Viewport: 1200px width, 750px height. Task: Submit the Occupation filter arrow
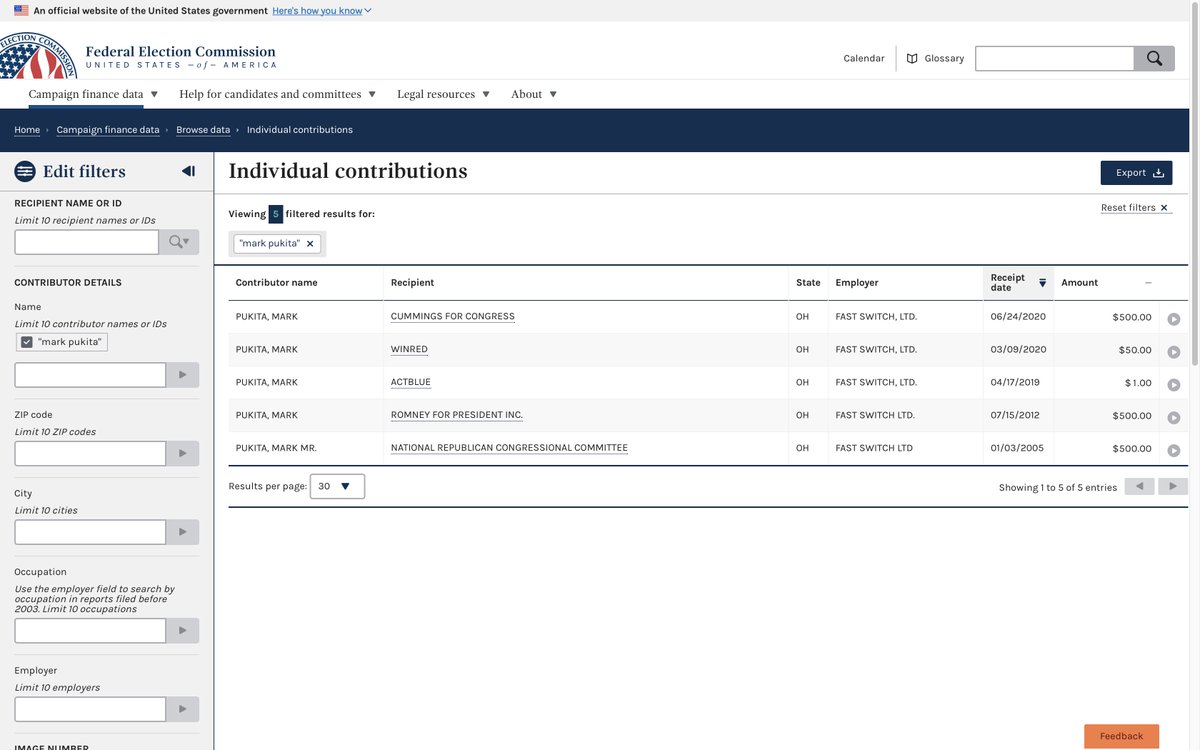point(182,631)
